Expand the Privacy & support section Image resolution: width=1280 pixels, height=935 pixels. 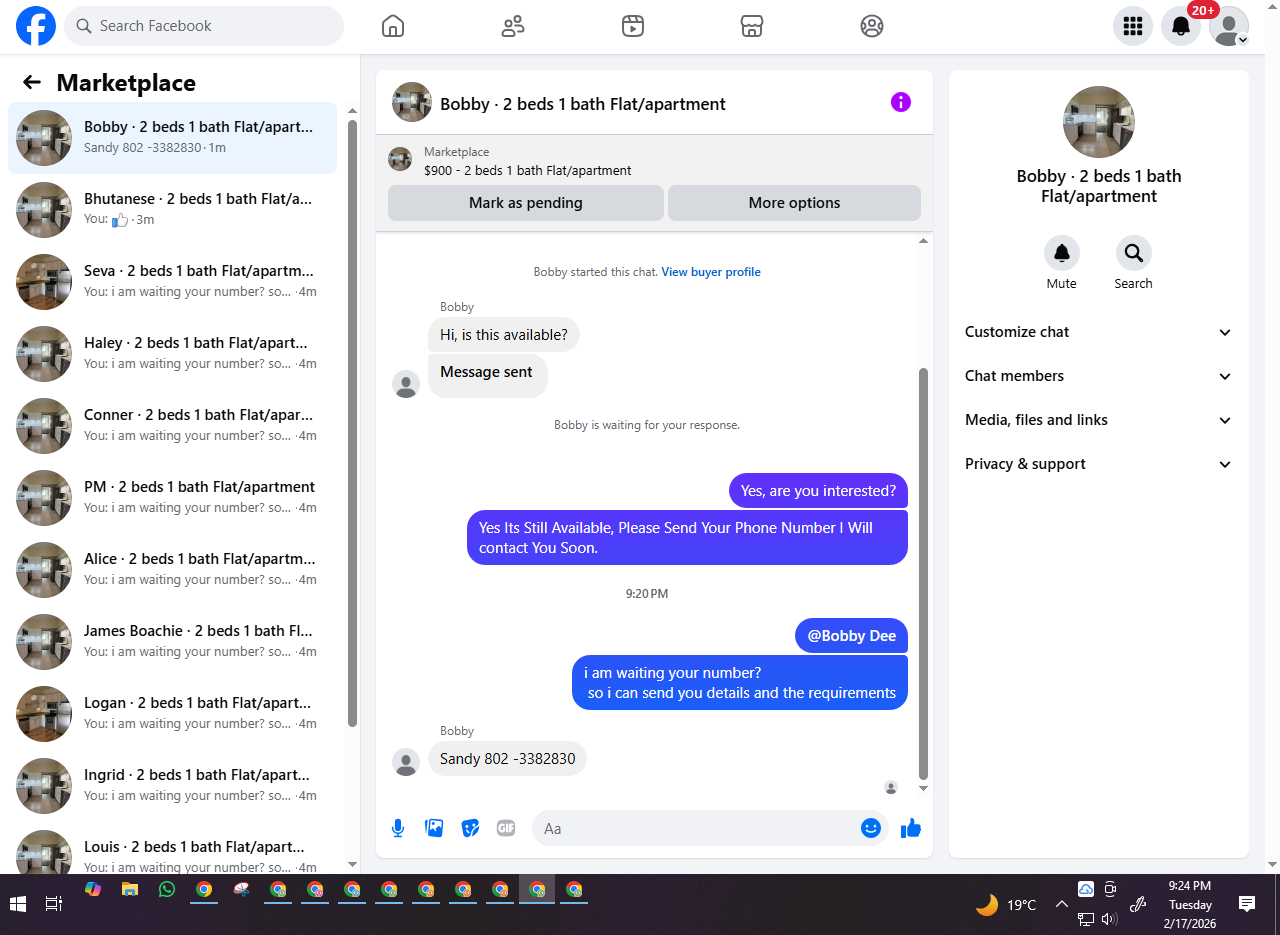click(x=1099, y=464)
